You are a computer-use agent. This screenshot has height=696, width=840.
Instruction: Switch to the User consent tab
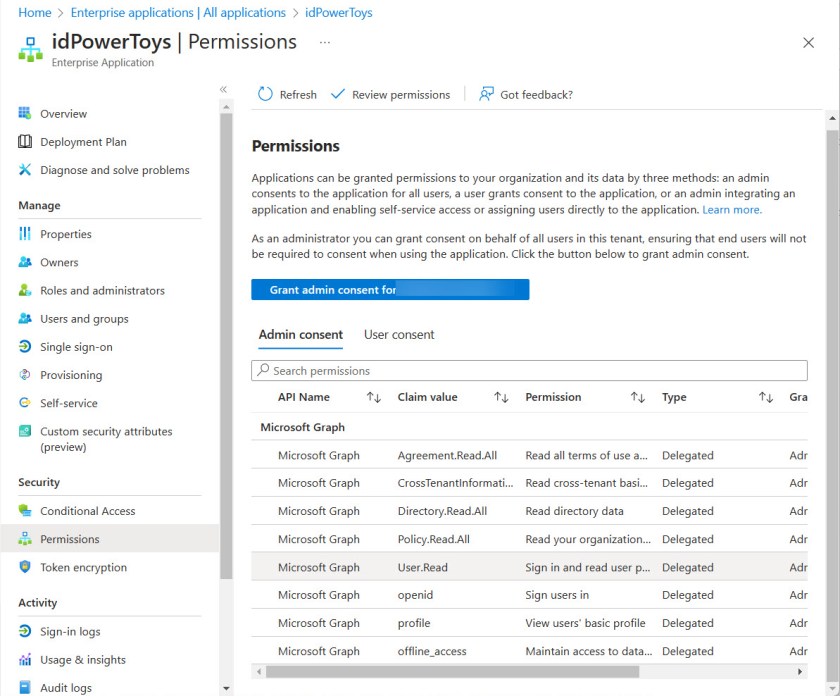pyautogui.click(x=399, y=334)
